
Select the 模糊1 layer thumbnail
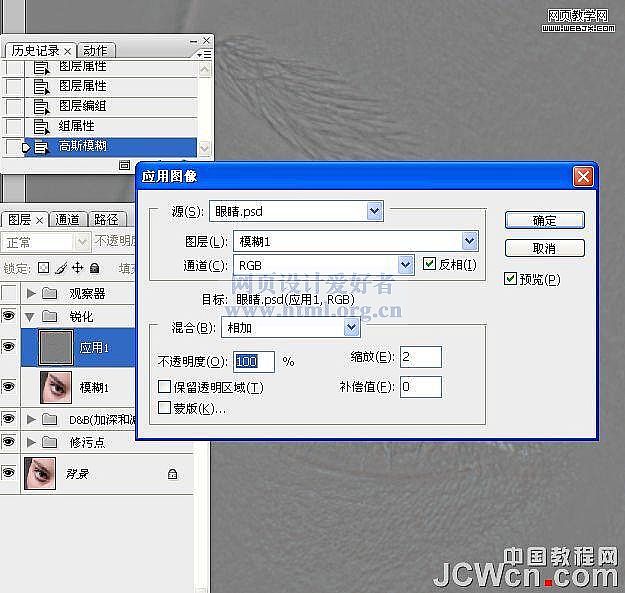pyautogui.click(x=56, y=387)
